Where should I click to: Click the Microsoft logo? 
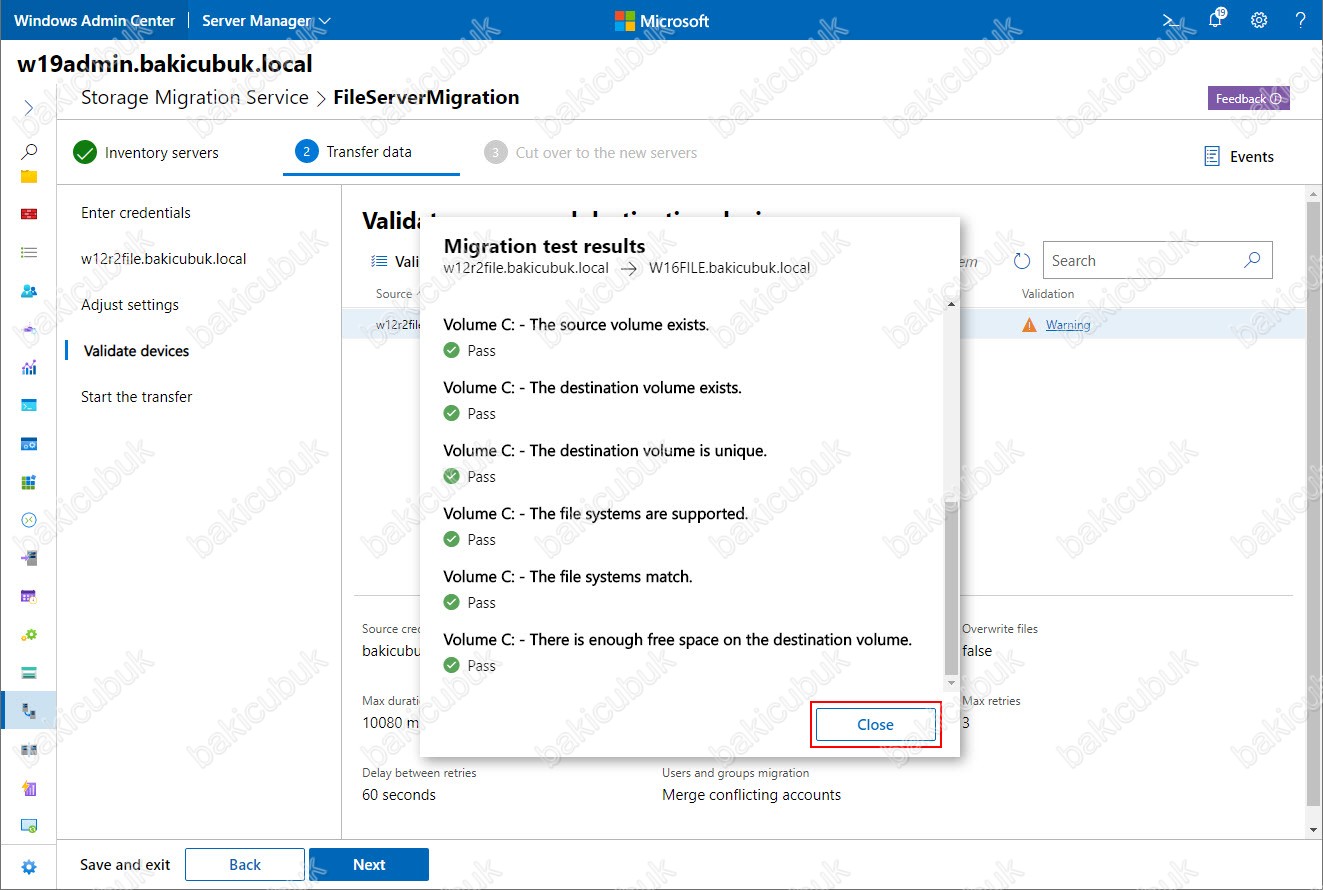[662, 20]
